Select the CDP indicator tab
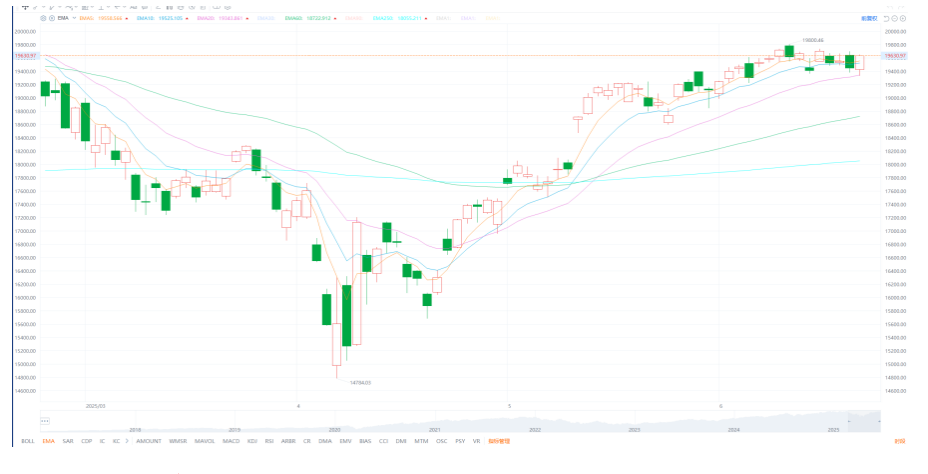928x474 pixels. 86,441
